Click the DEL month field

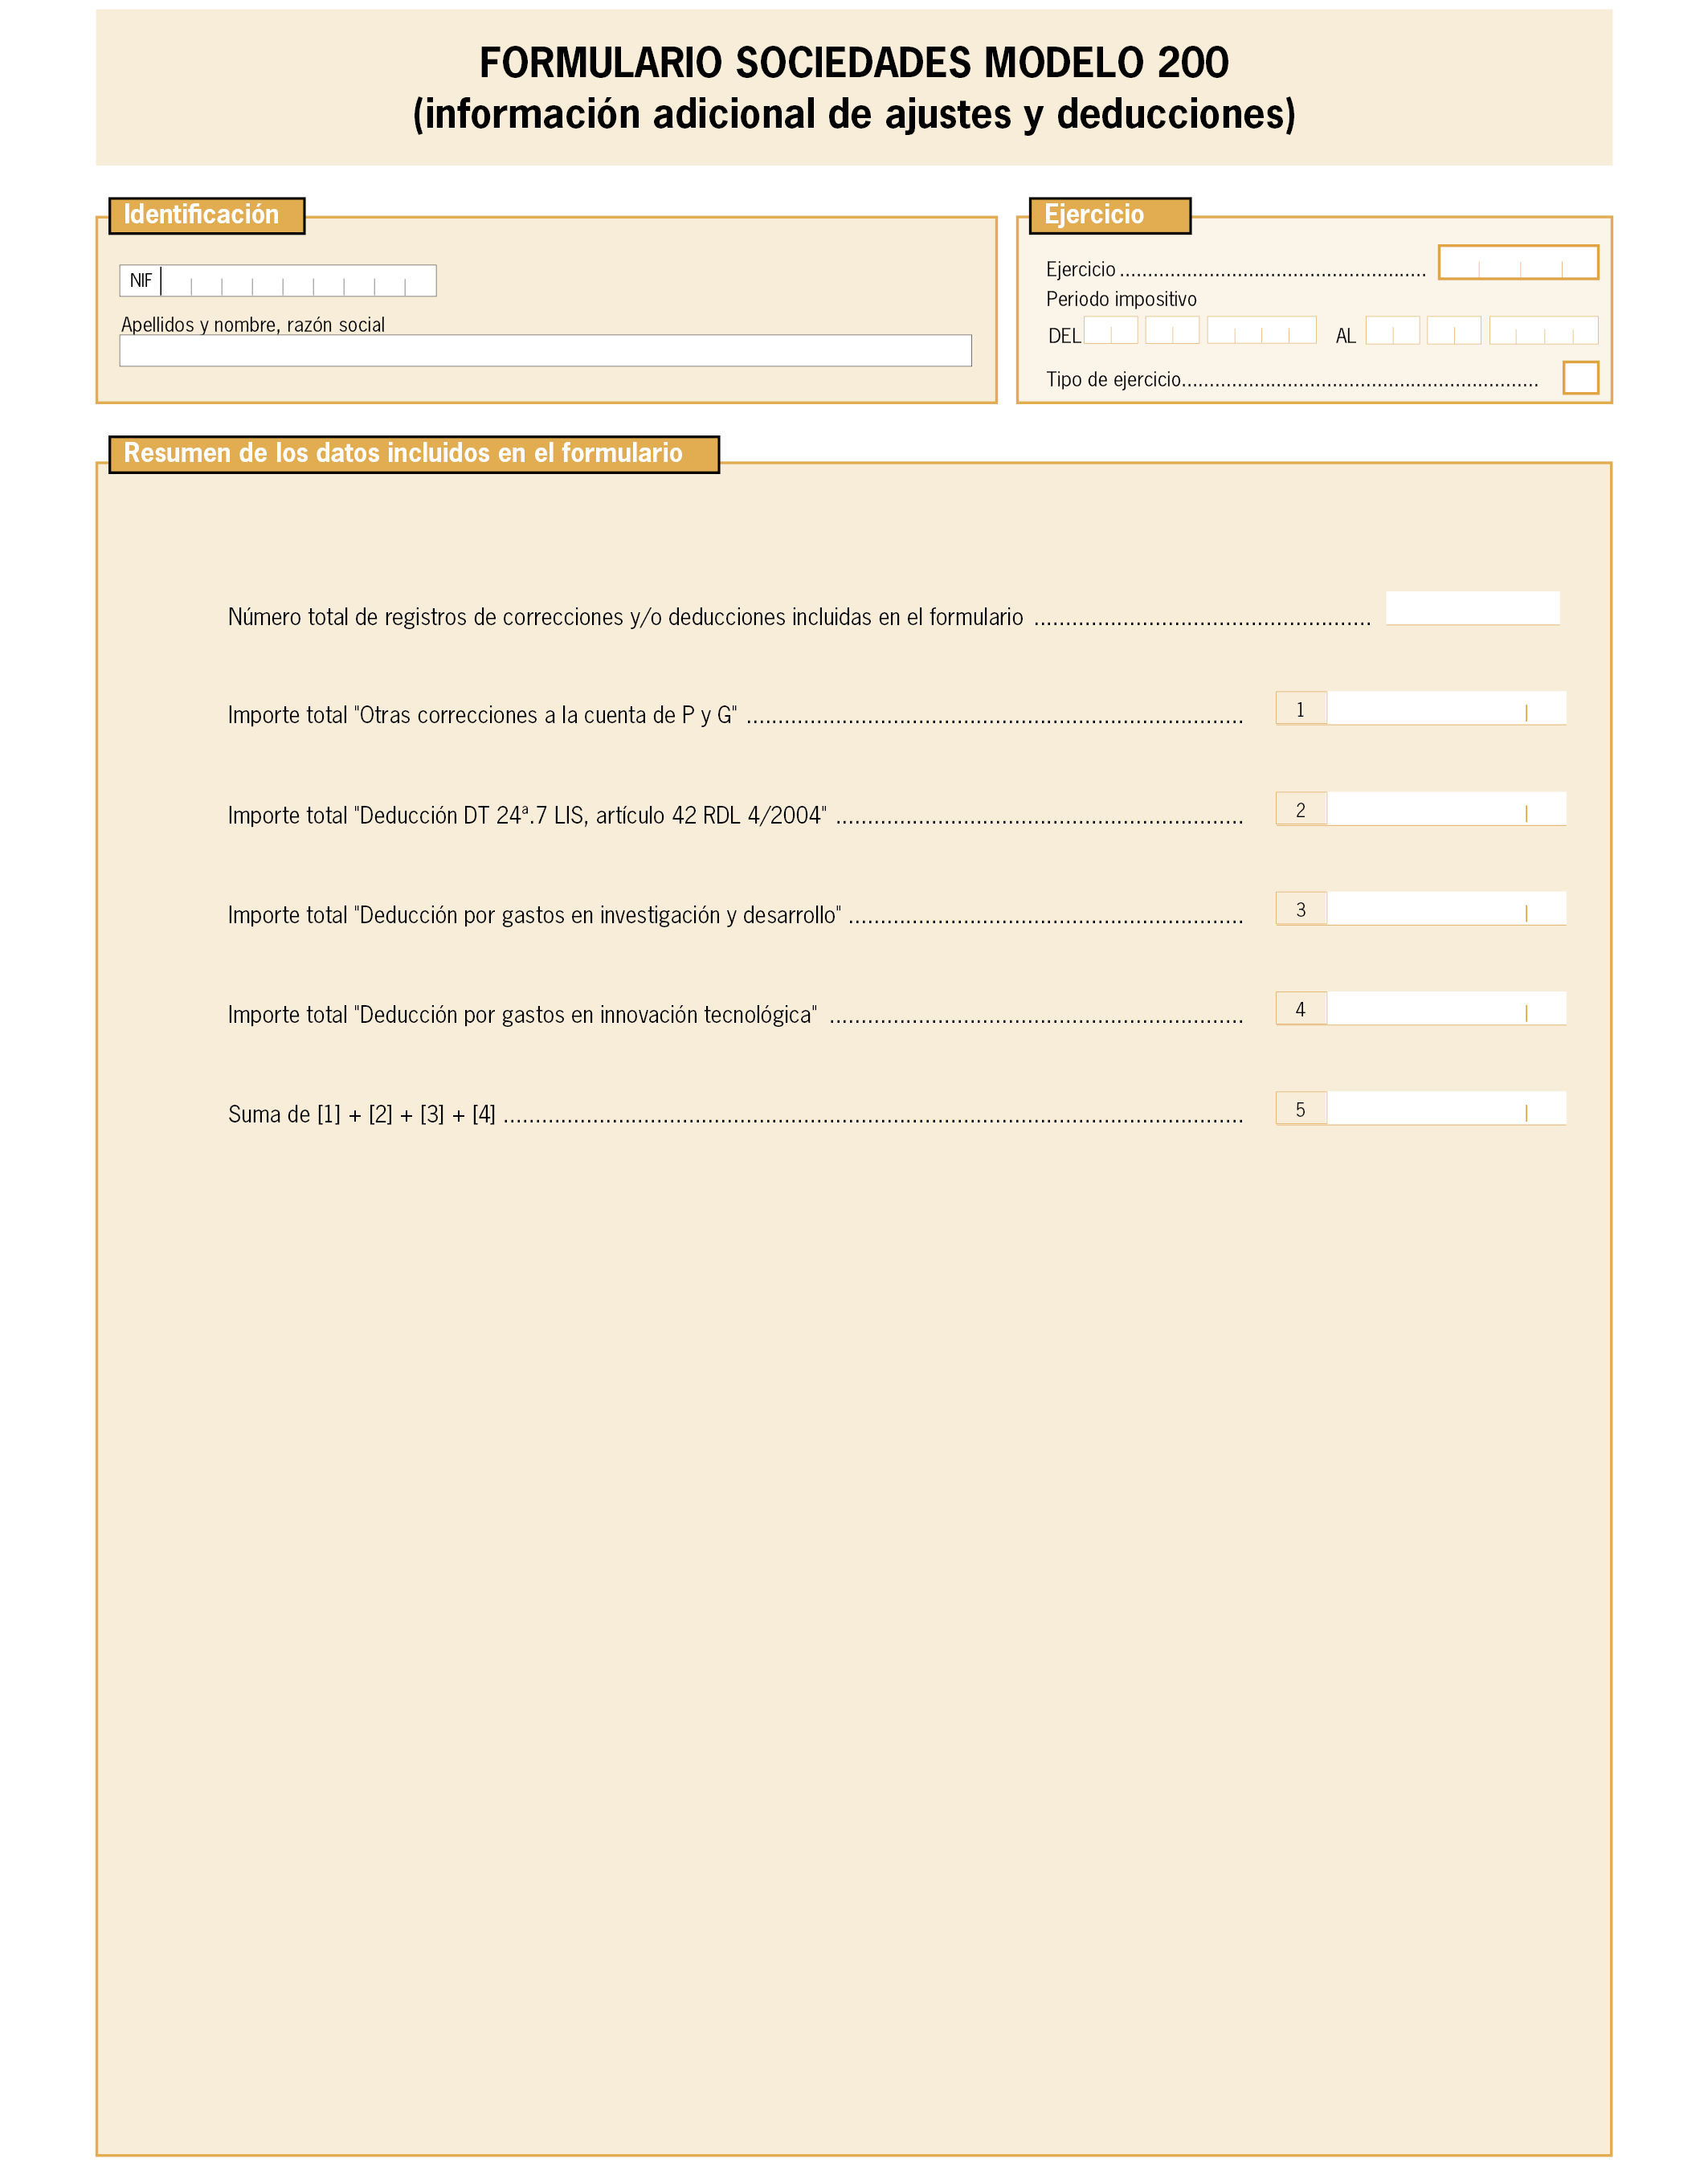[x=1172, y=330]
